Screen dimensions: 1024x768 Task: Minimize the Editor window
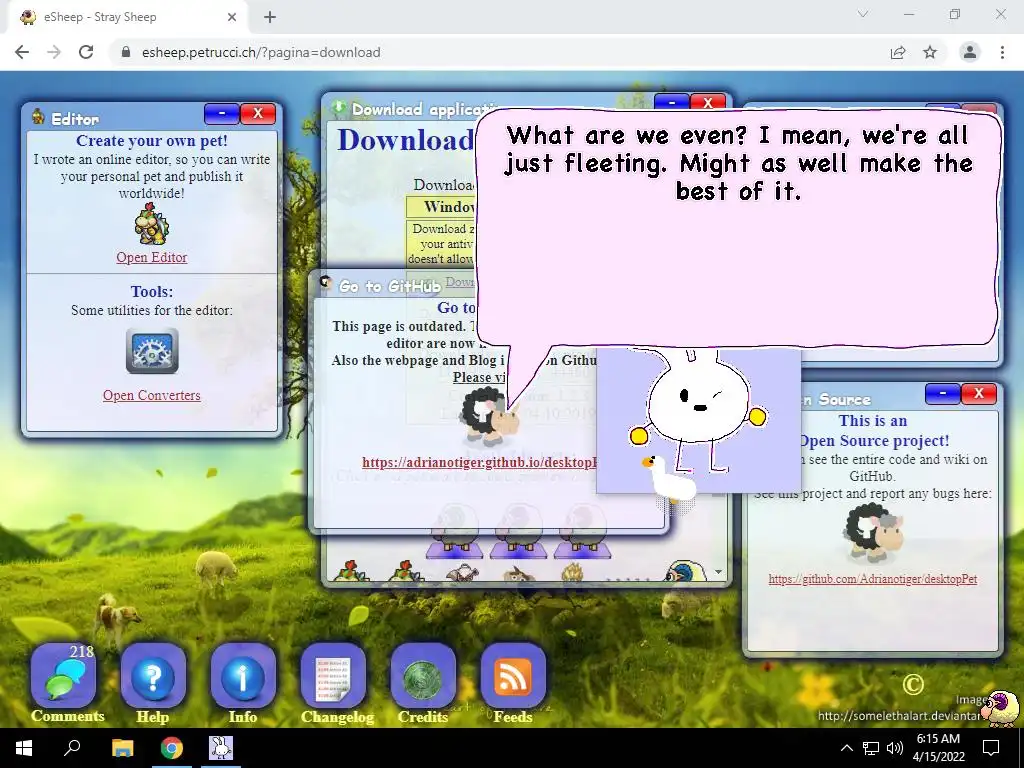pyautogui.click(x=221, y=114)
